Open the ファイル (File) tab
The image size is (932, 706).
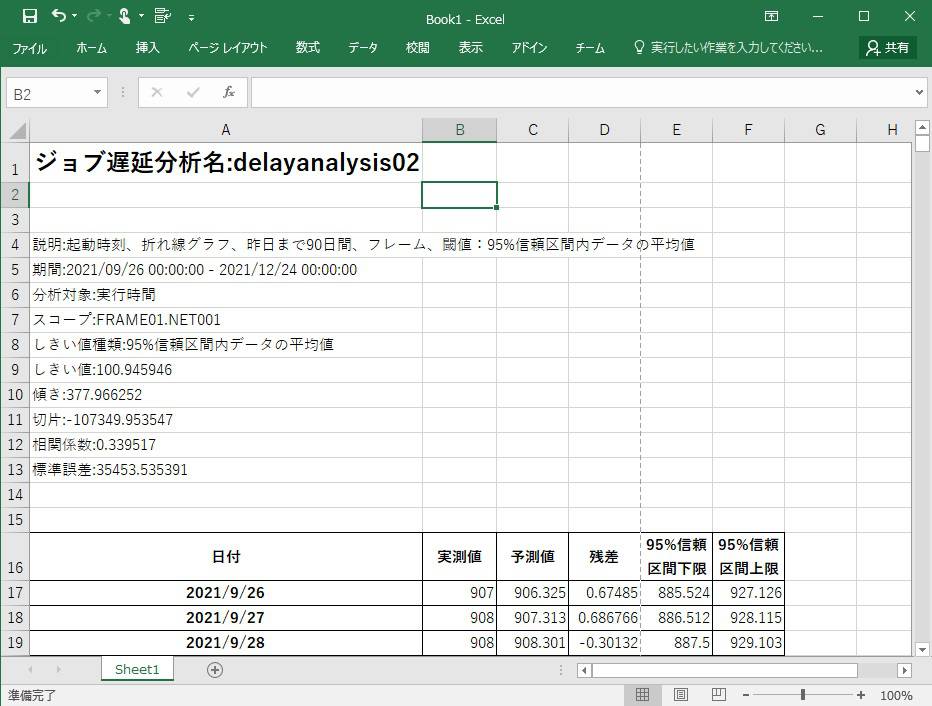(30, 48)
